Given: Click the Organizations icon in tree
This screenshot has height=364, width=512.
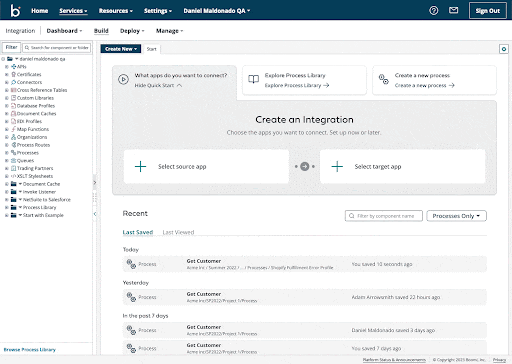Looking at the screenshot, I should (14, 137).
